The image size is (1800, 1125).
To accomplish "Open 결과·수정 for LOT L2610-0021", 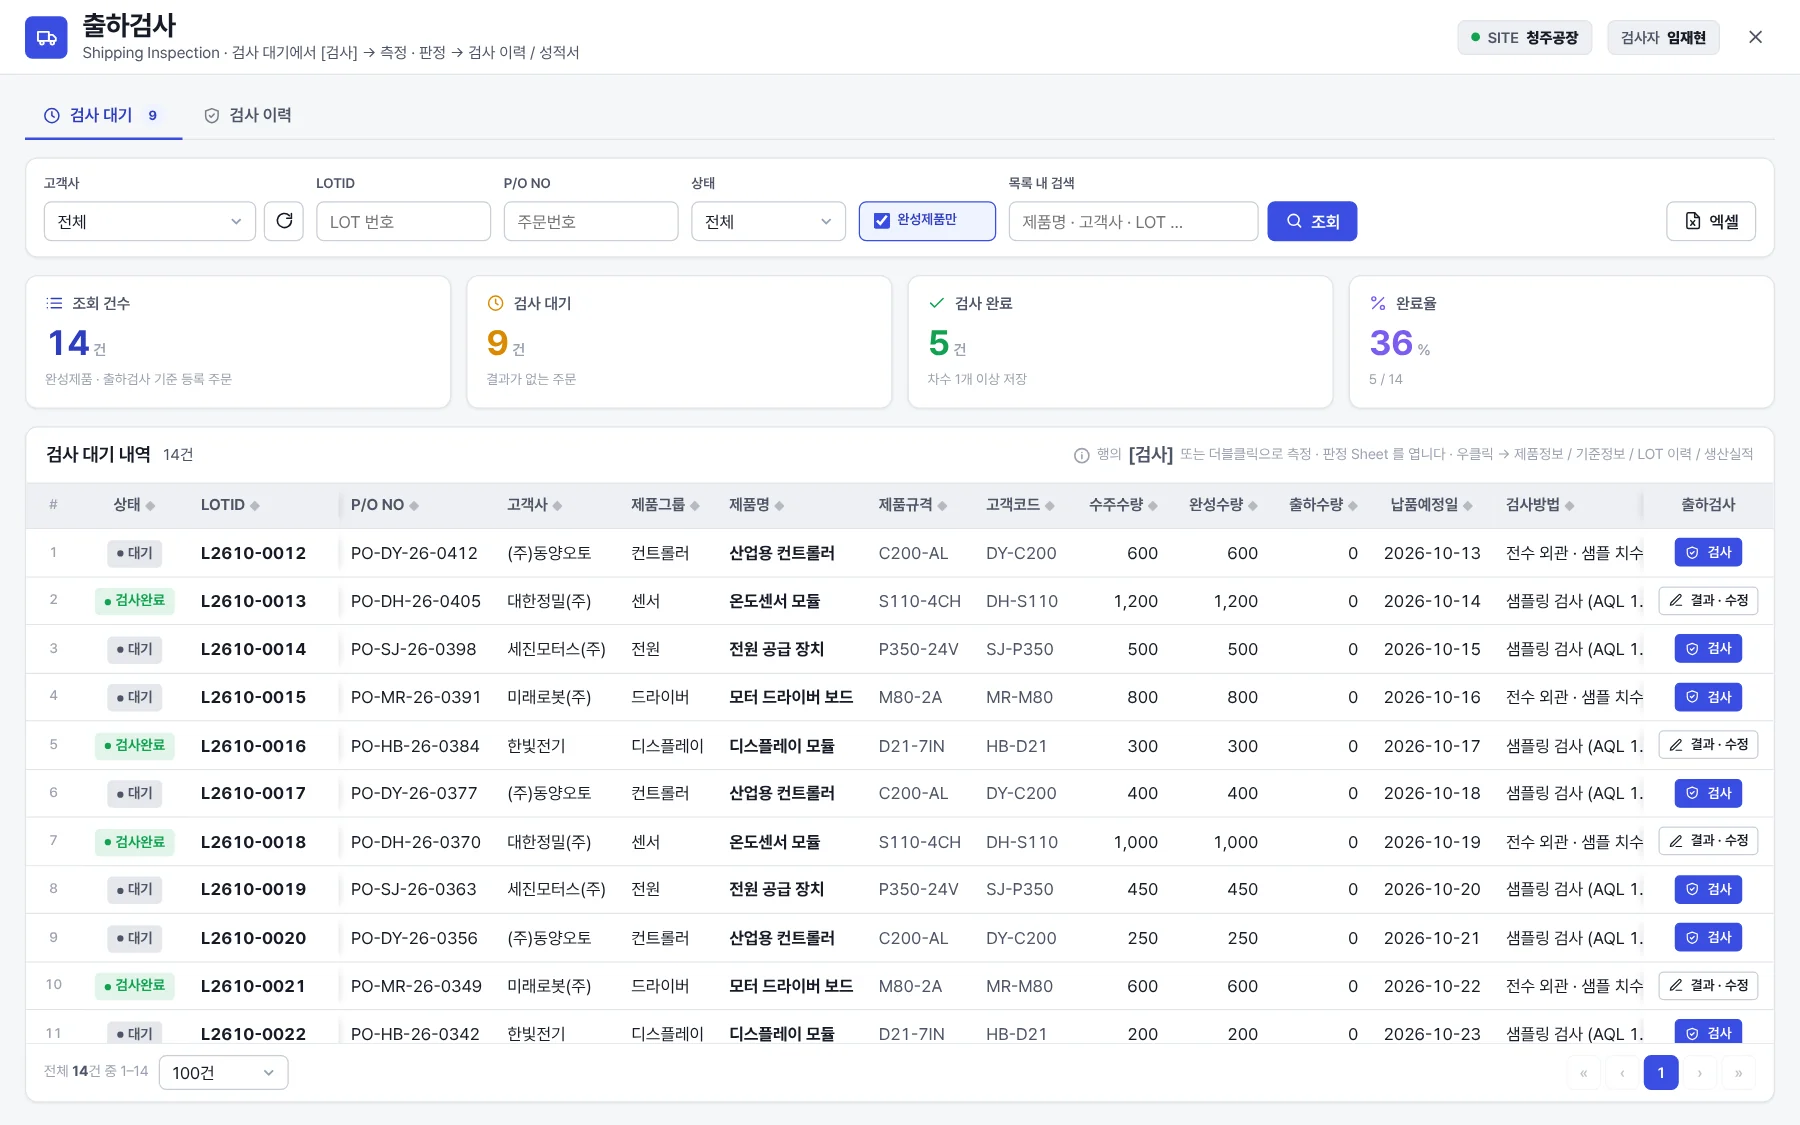I will (1708, 986).
